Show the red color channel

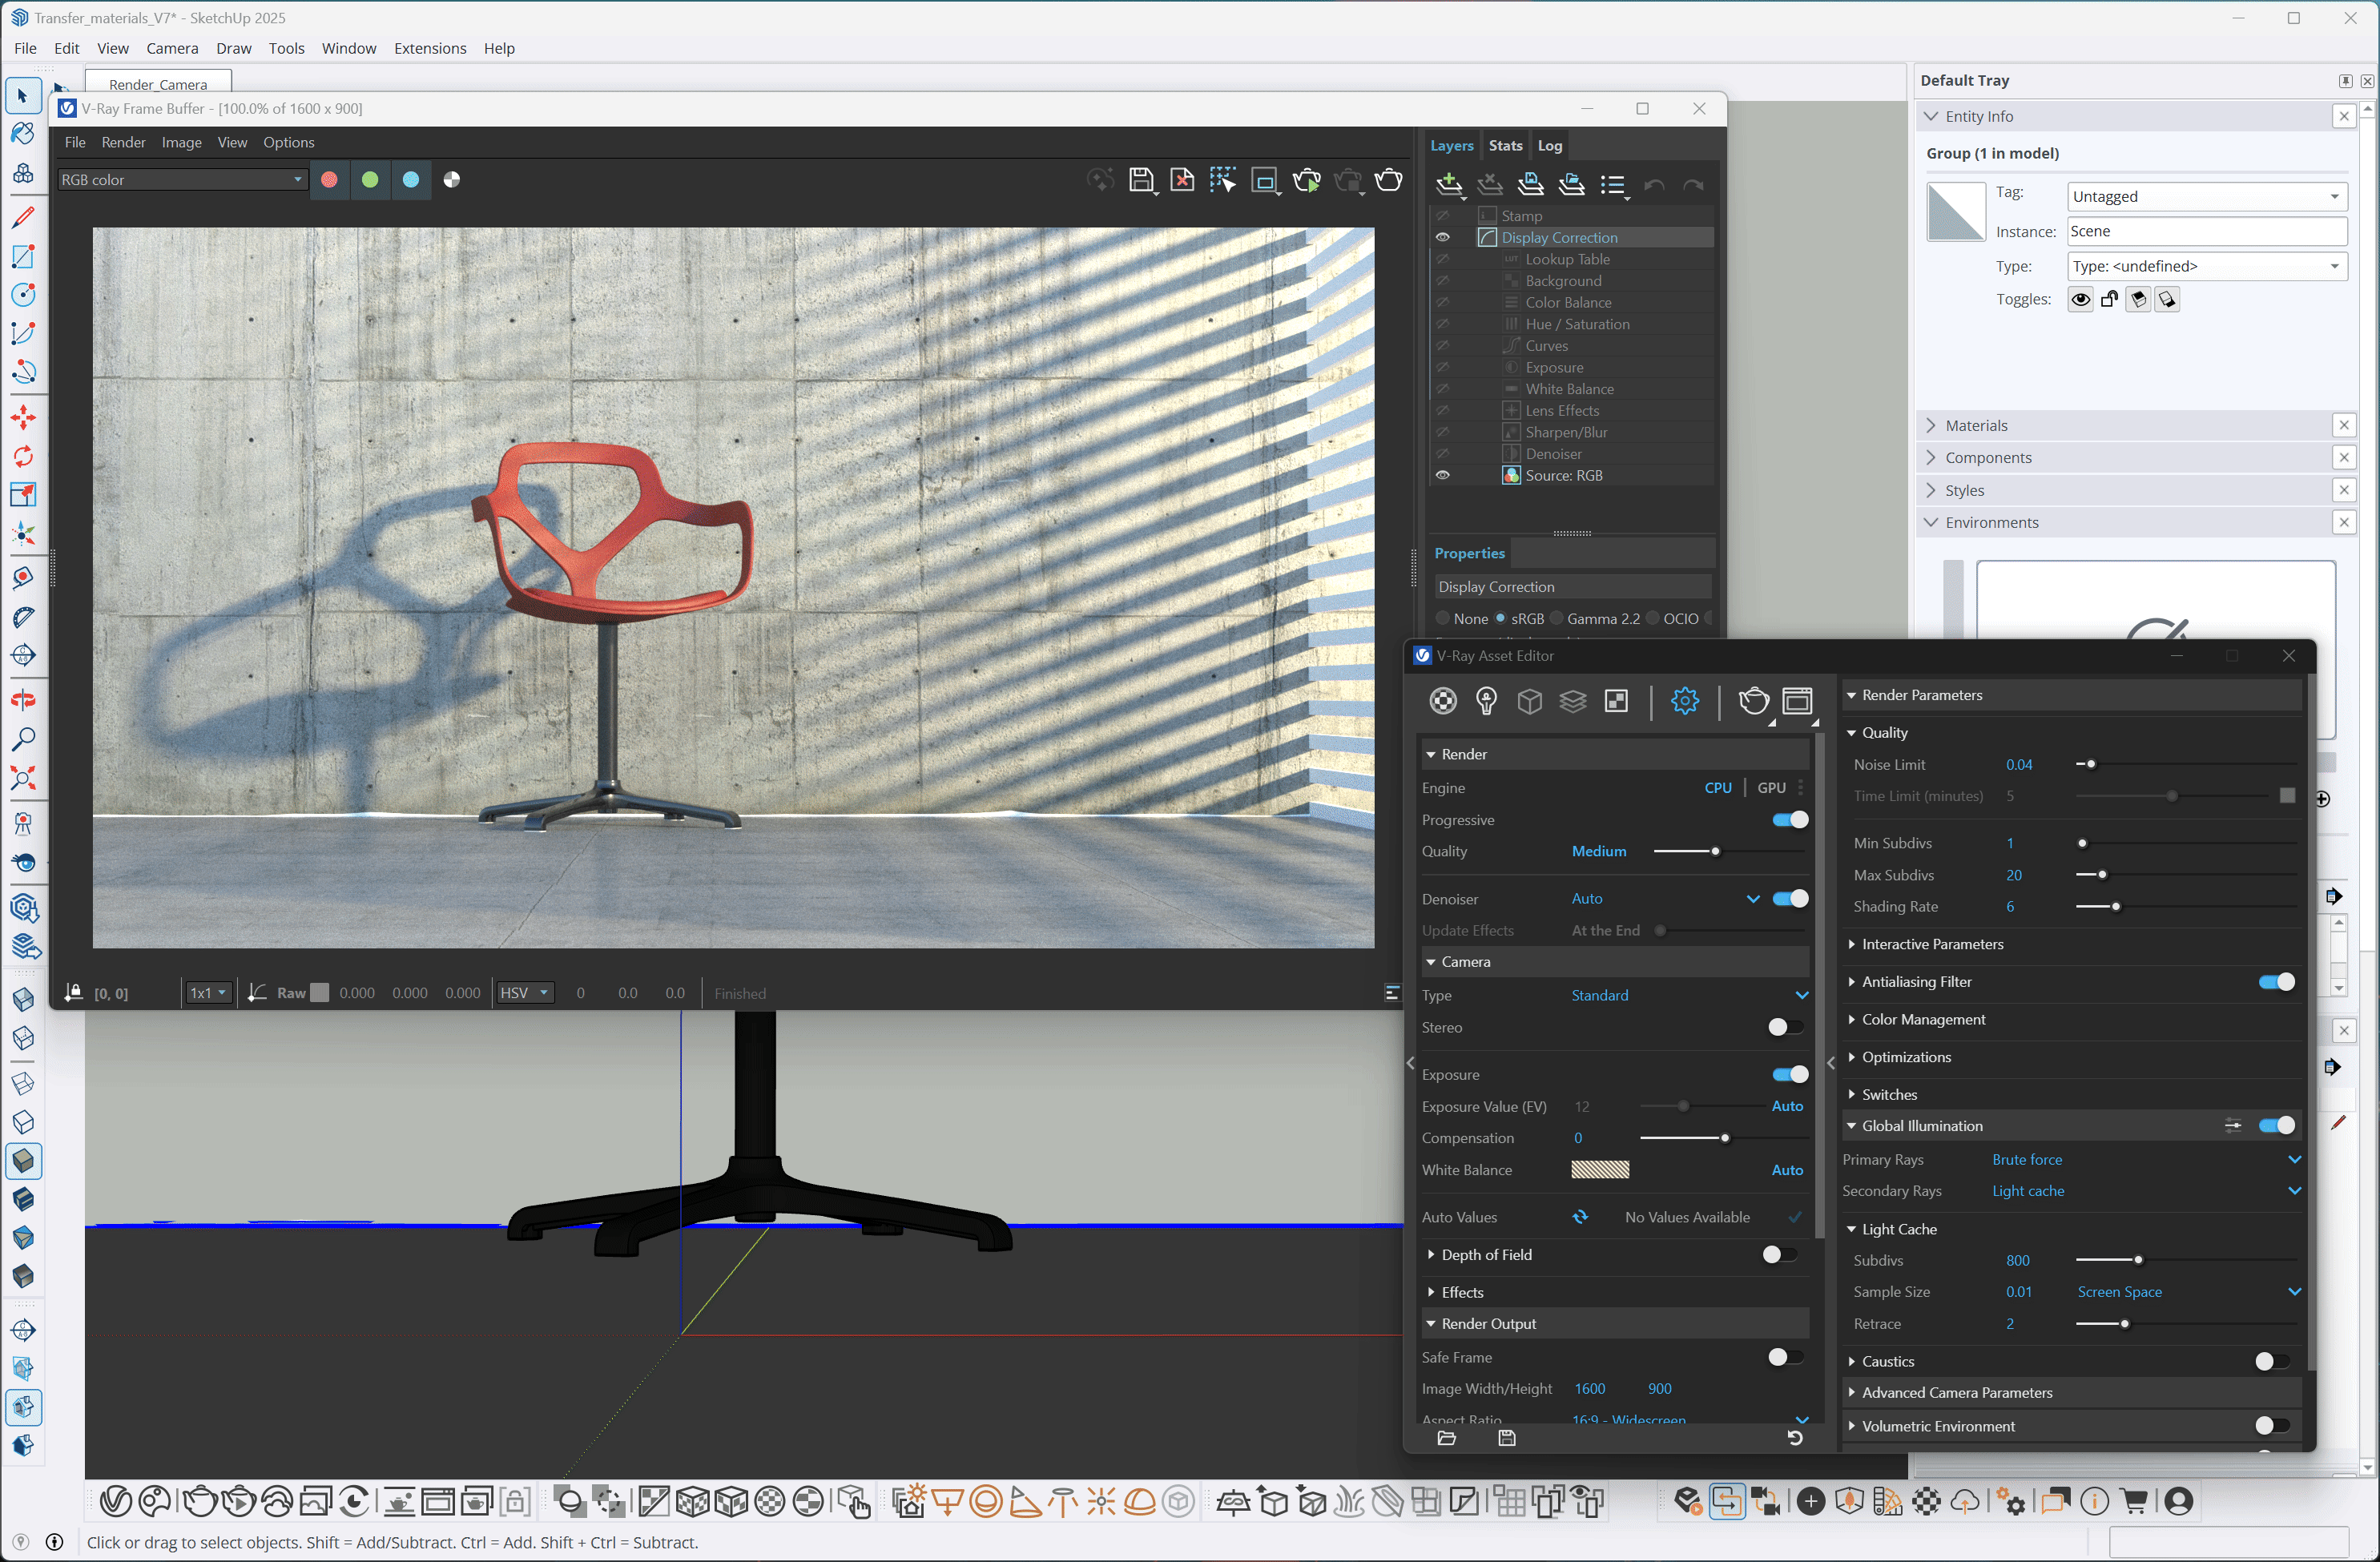[329, 180]
